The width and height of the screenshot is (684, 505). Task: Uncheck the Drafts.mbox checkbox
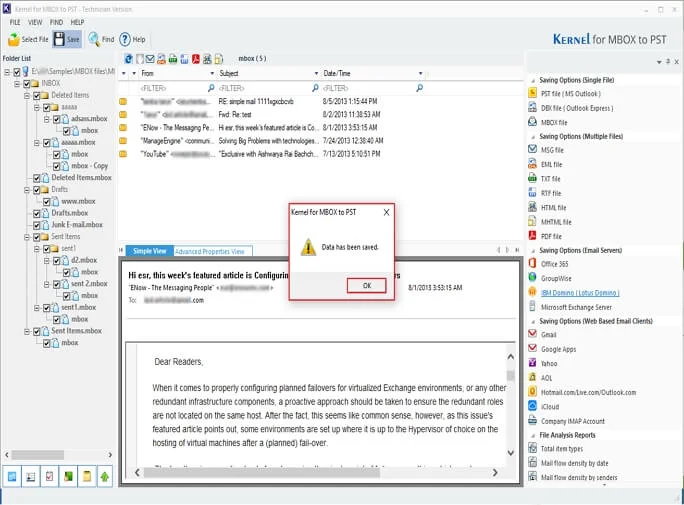tap(37, 214)
